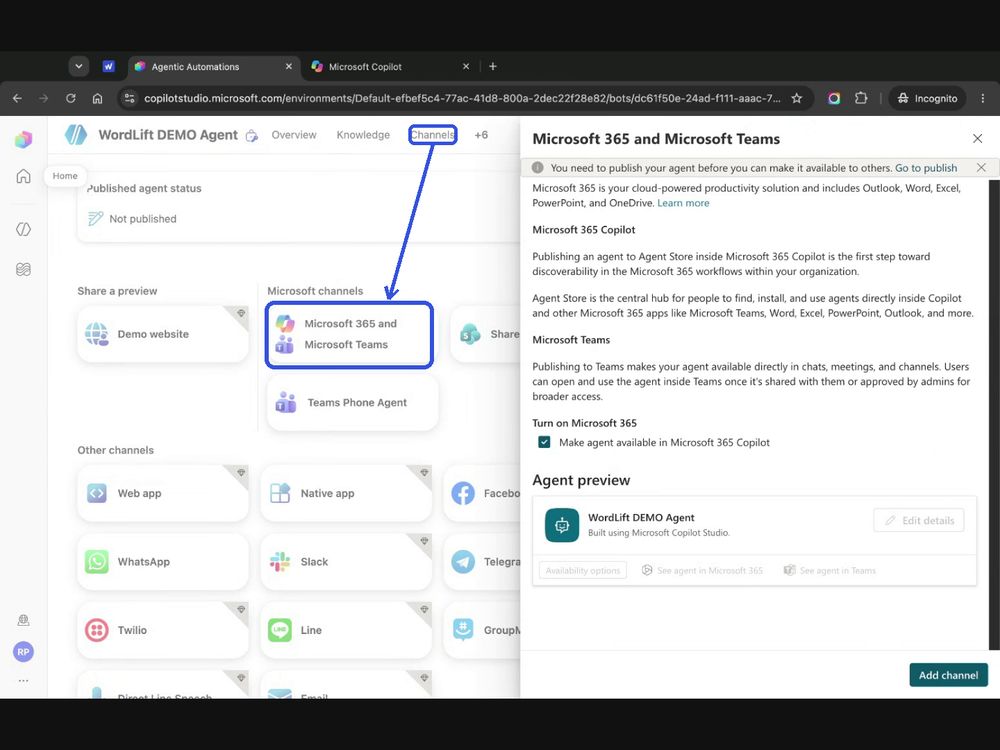Choose the Telegram channel
Viewport: 1000px width, 750px height.
[483, 562]
